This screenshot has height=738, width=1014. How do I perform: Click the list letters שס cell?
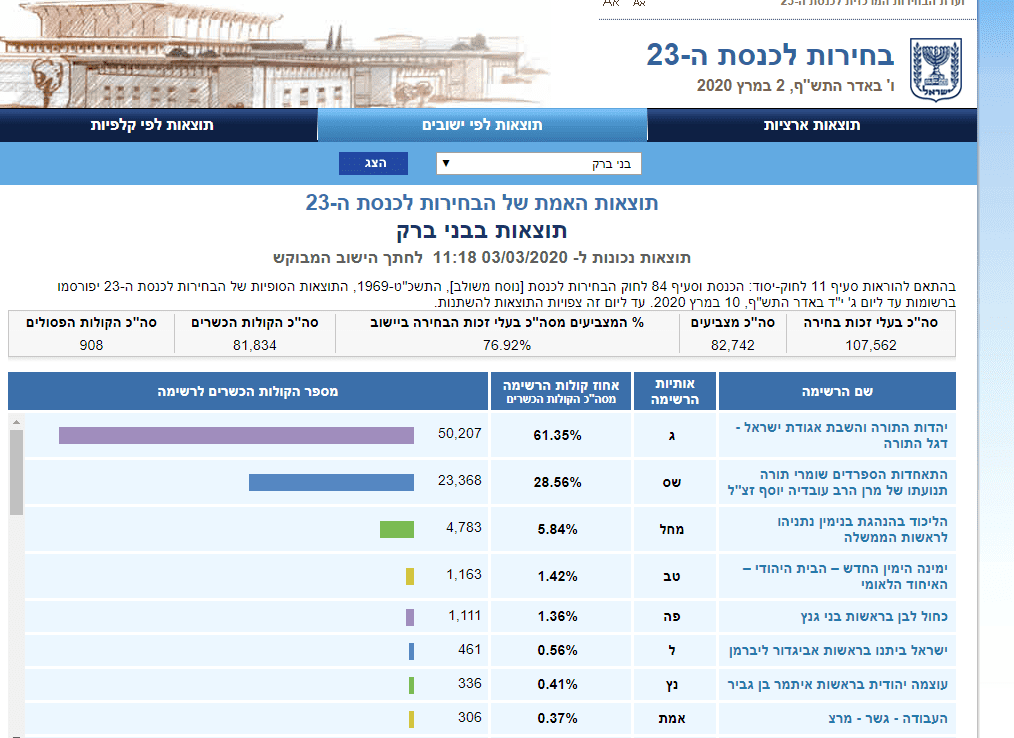click(672, 483)
